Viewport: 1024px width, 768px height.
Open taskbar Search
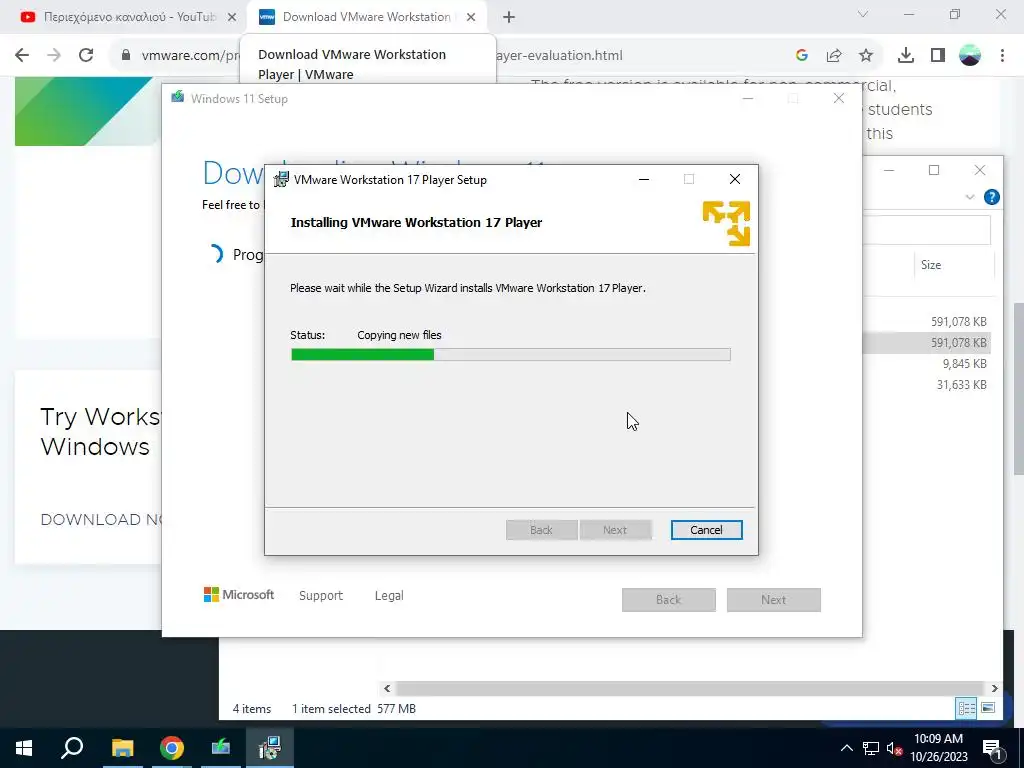coord(72,748)
